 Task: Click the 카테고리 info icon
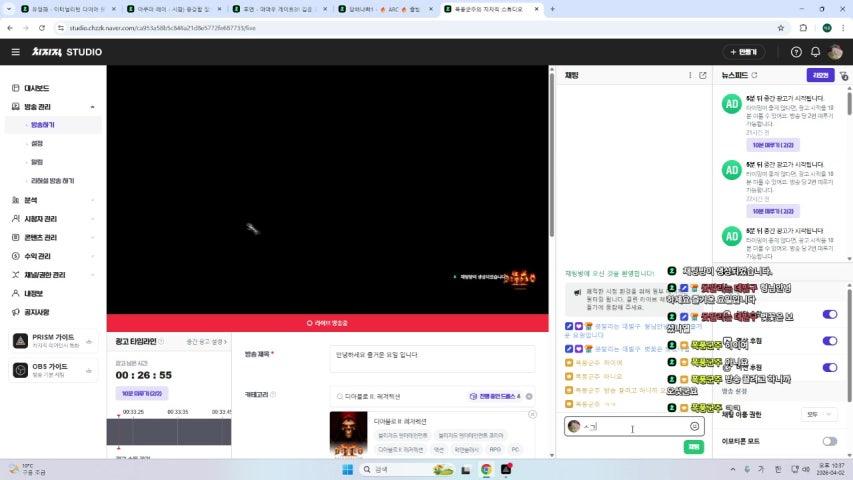273,395
